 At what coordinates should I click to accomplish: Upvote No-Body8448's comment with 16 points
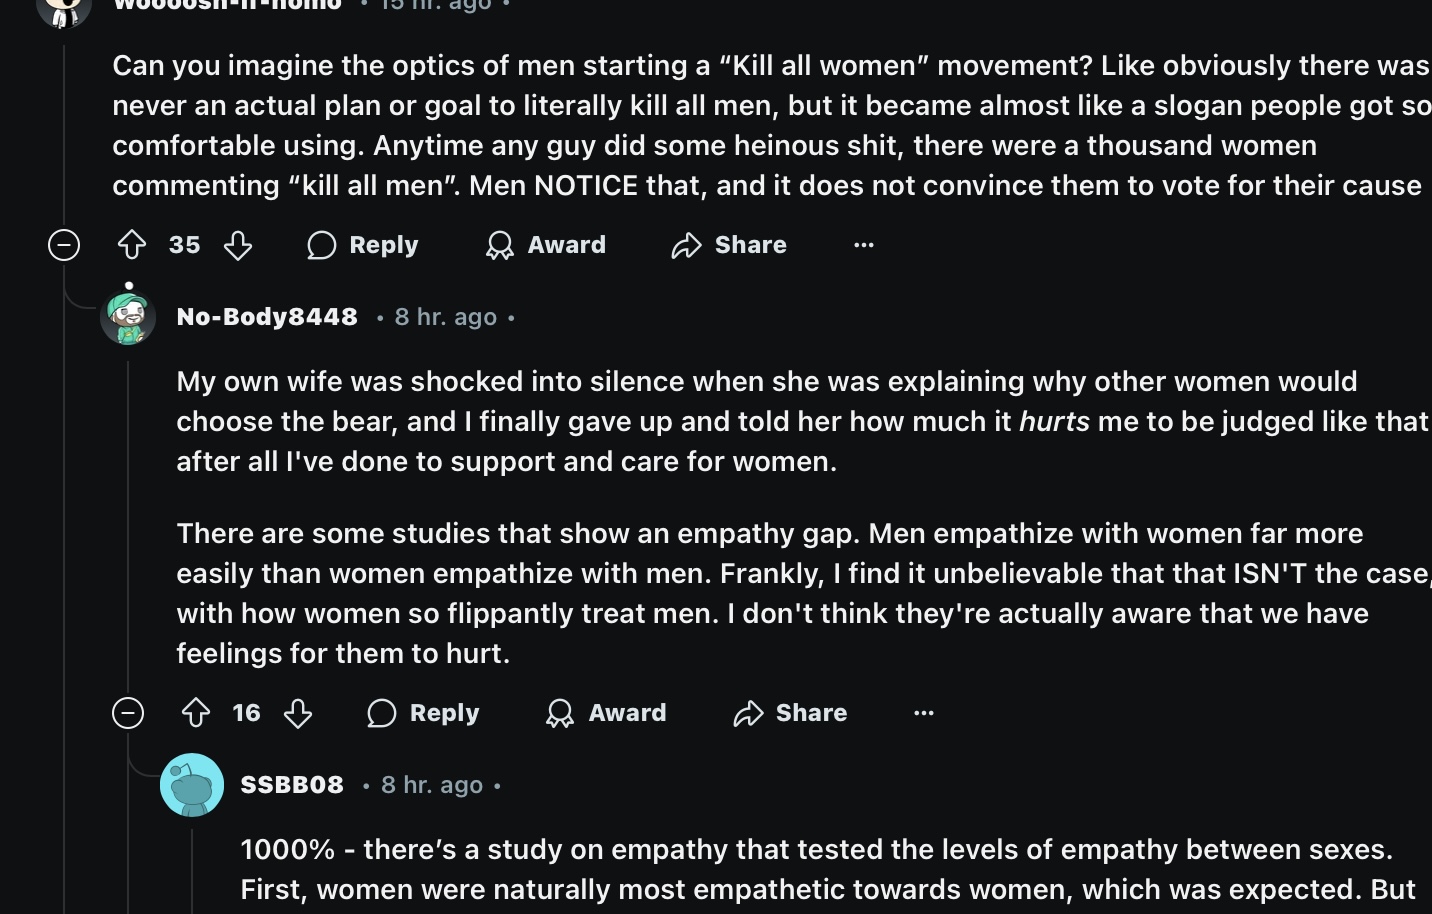point(196,713)
